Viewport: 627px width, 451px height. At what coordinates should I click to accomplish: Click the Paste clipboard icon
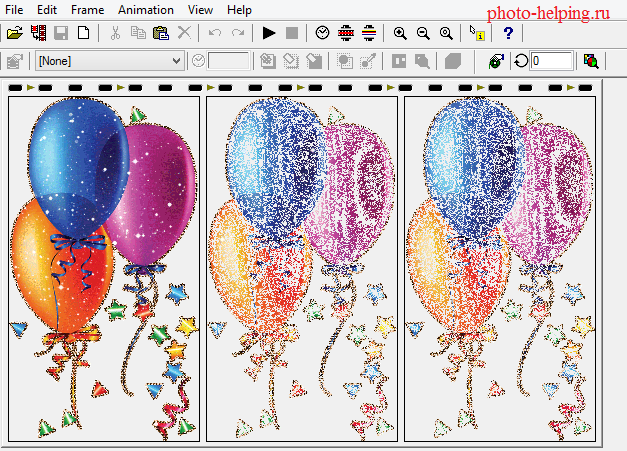pos(161,33)
